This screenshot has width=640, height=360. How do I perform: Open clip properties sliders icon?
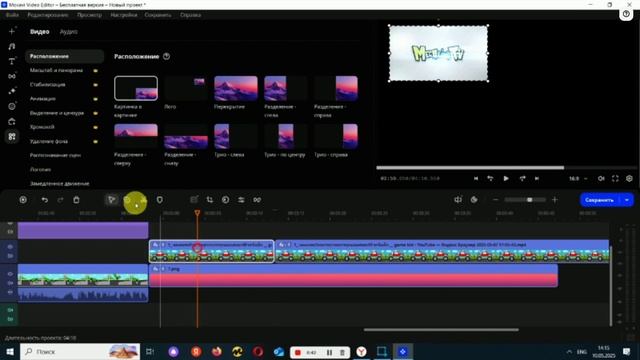tap(241, 200)
